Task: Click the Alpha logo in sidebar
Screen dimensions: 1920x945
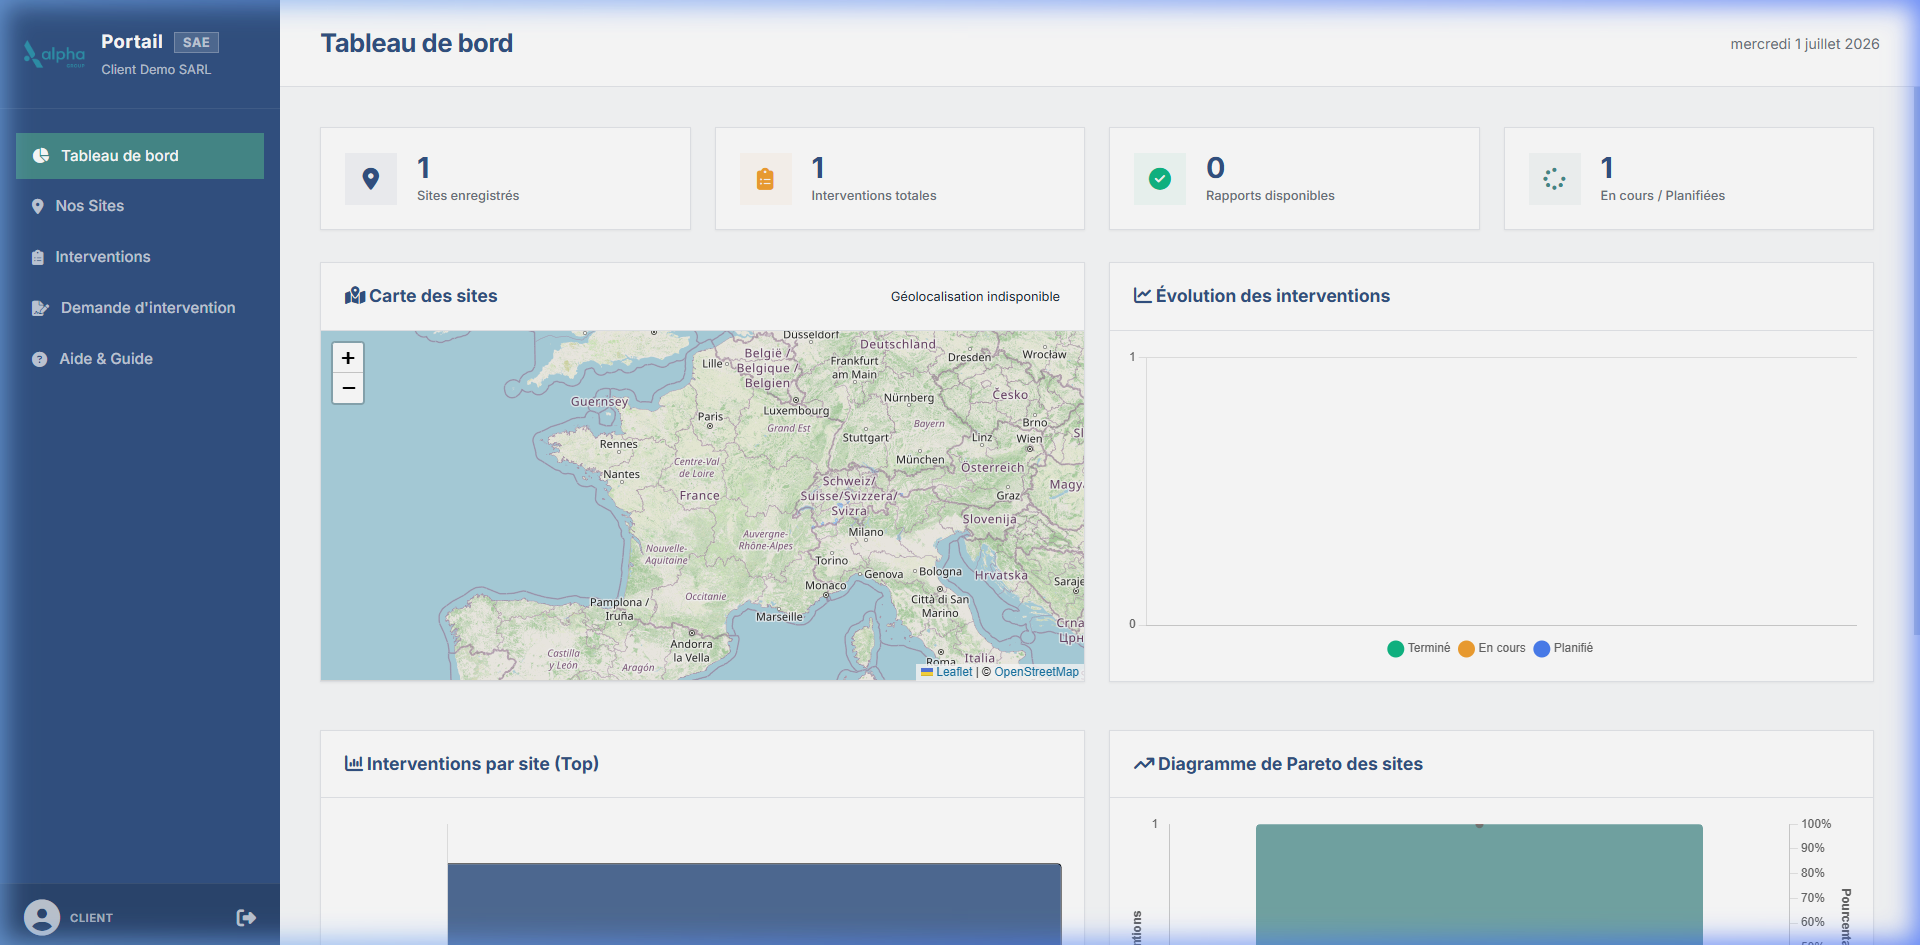Action: coord(54,54)
